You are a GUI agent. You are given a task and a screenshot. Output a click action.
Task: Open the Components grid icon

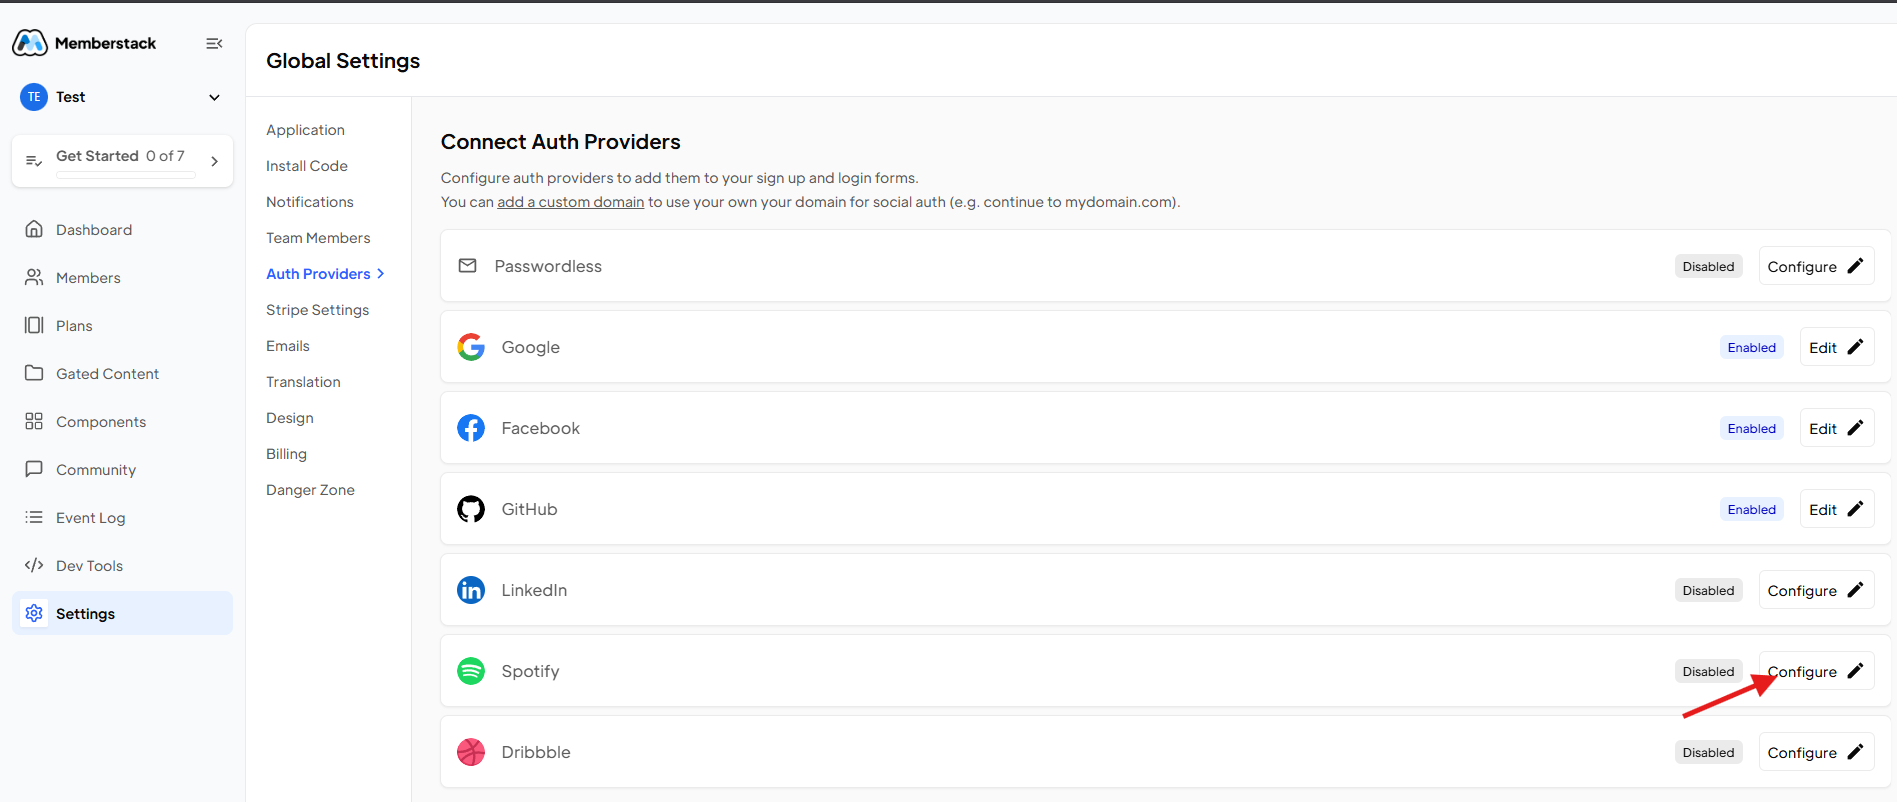click(34, 421)
